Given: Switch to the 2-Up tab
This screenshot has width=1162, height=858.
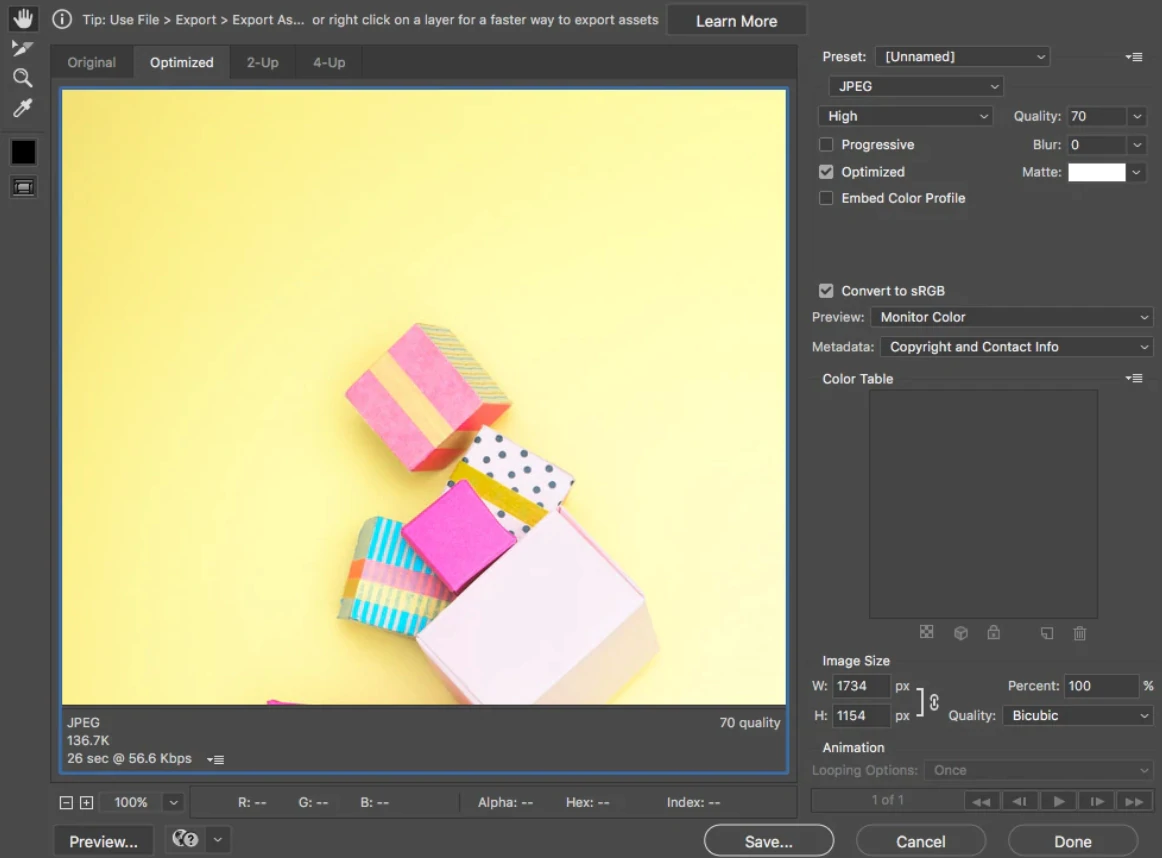Looking at the screenshot, I should coord(261,61).
